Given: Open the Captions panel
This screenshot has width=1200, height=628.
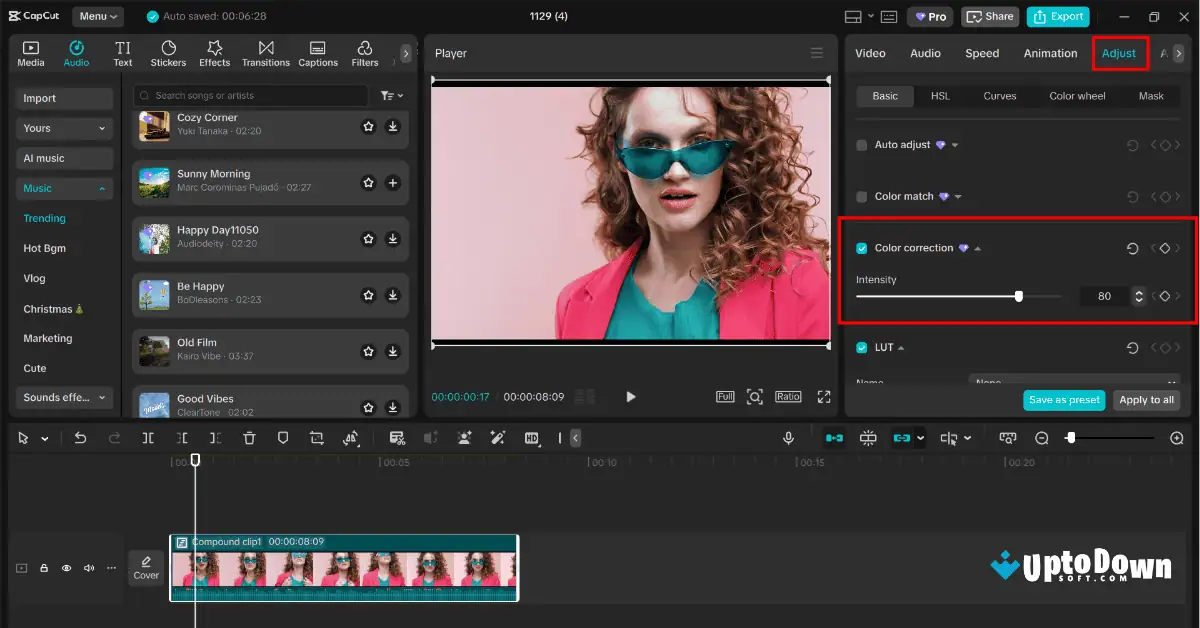Looking at the screenshot, I should [317, 53].
